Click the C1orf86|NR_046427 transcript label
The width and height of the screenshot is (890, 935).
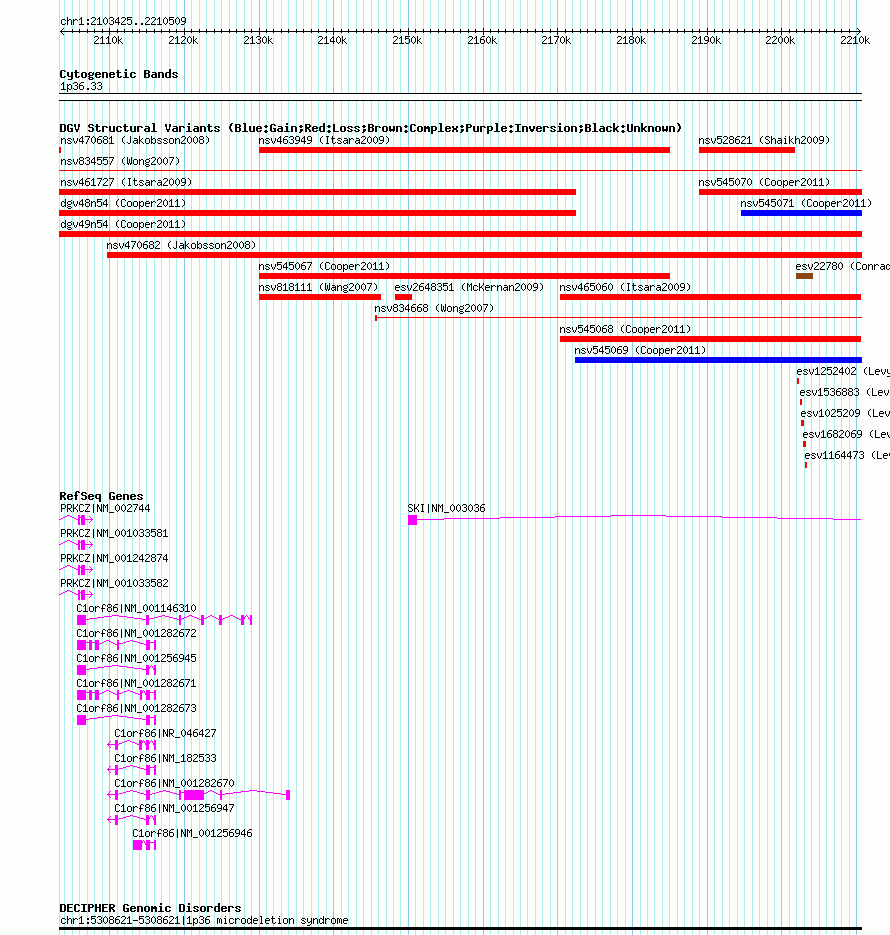point(165,733)
